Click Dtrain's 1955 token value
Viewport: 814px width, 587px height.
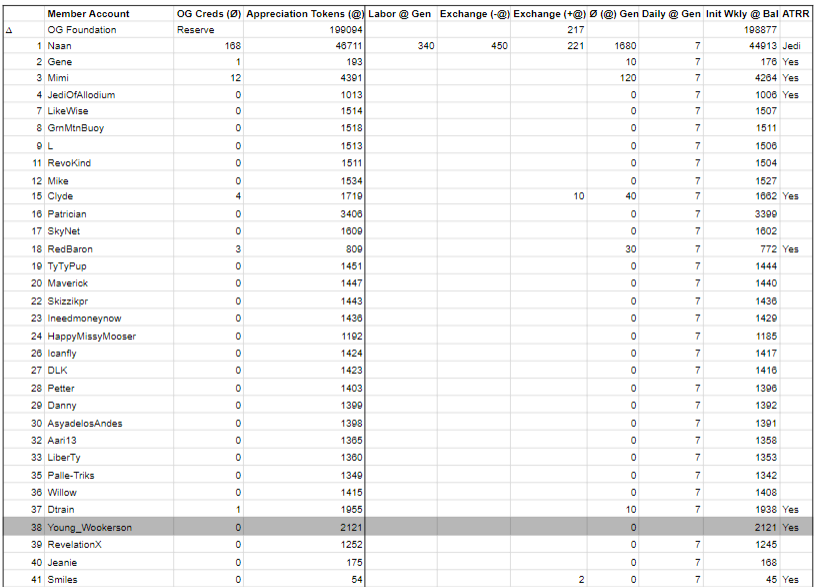pos(351,510)
